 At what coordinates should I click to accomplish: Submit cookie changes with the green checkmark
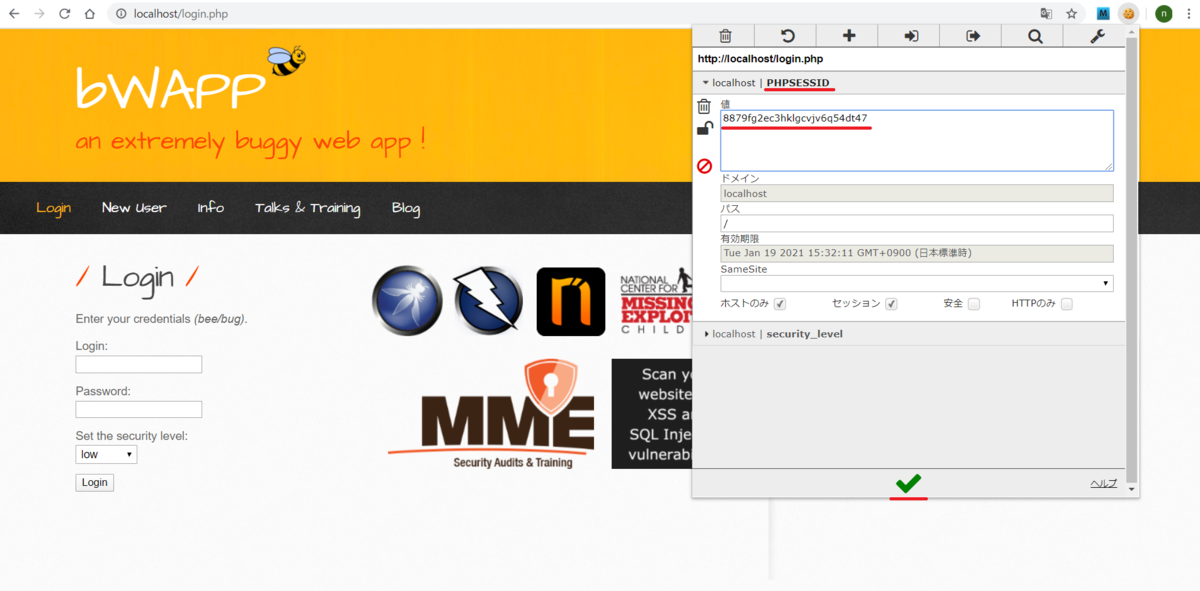click(908, 484)
